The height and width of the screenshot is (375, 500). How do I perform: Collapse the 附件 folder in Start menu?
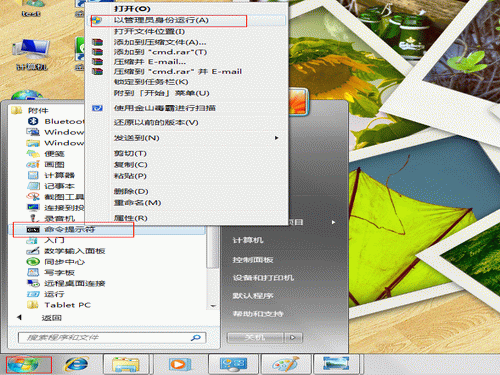coord(30,110)
